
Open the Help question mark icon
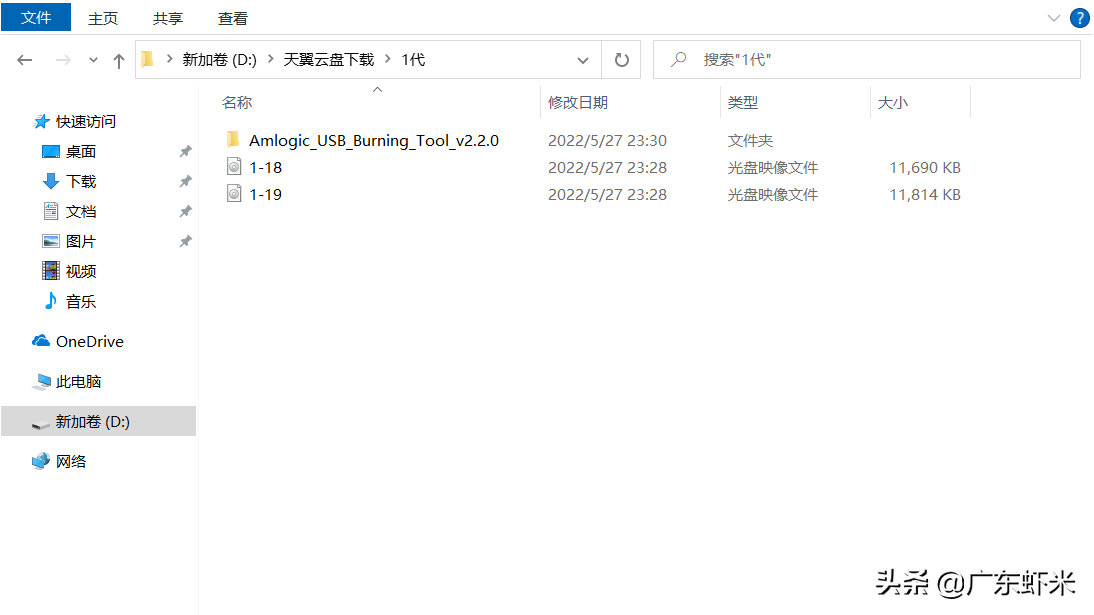coord(1079,18)
